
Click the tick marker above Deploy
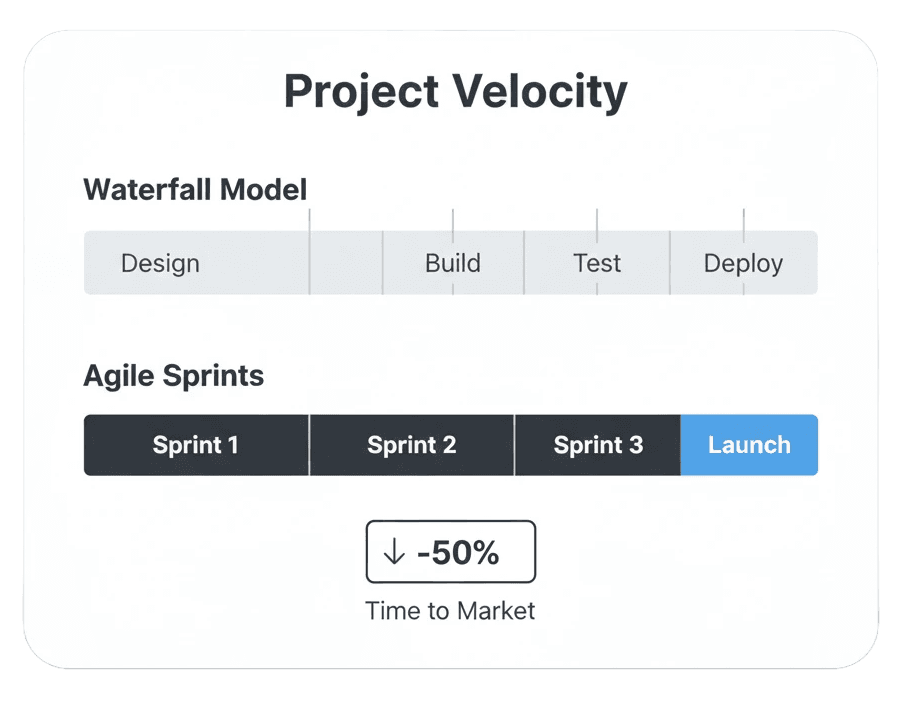point(744,226)
